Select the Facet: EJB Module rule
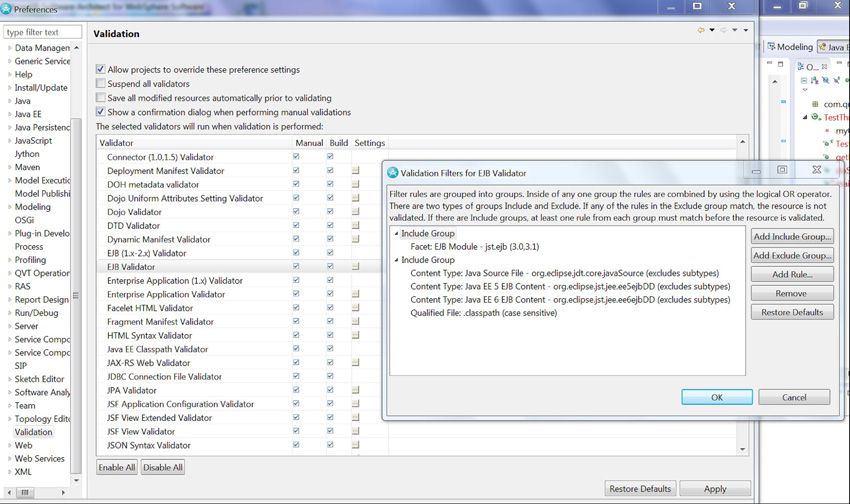850x504 pixels. coord(474,247)
